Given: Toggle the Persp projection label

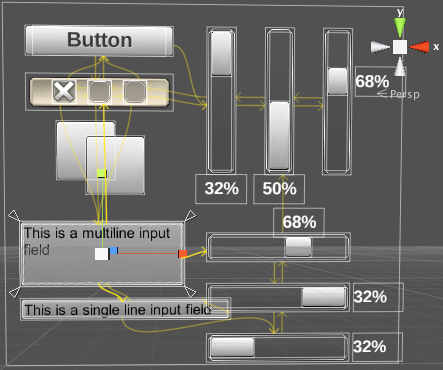Looking at the screenshot, I should (405, 94).
